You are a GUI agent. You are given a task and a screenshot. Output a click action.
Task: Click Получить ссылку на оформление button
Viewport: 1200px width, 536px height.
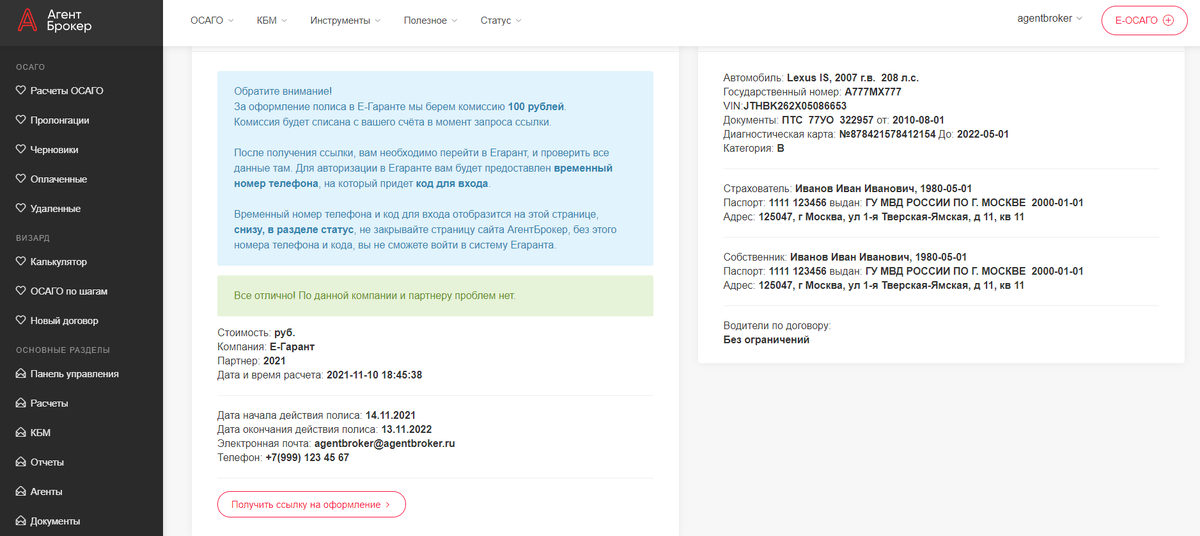pos(311,505)
